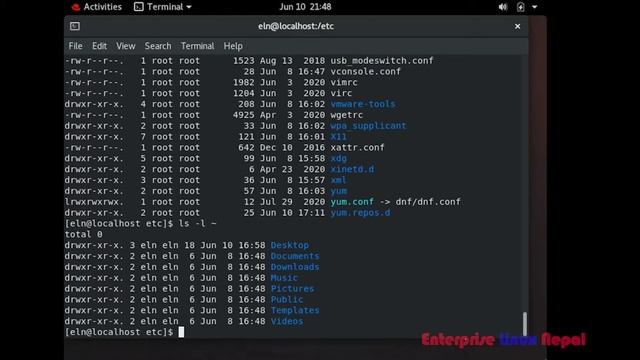The image size is (640, 360).
Task: Click the terminal cursor at last prompt
Action: (x=181, y=332)
